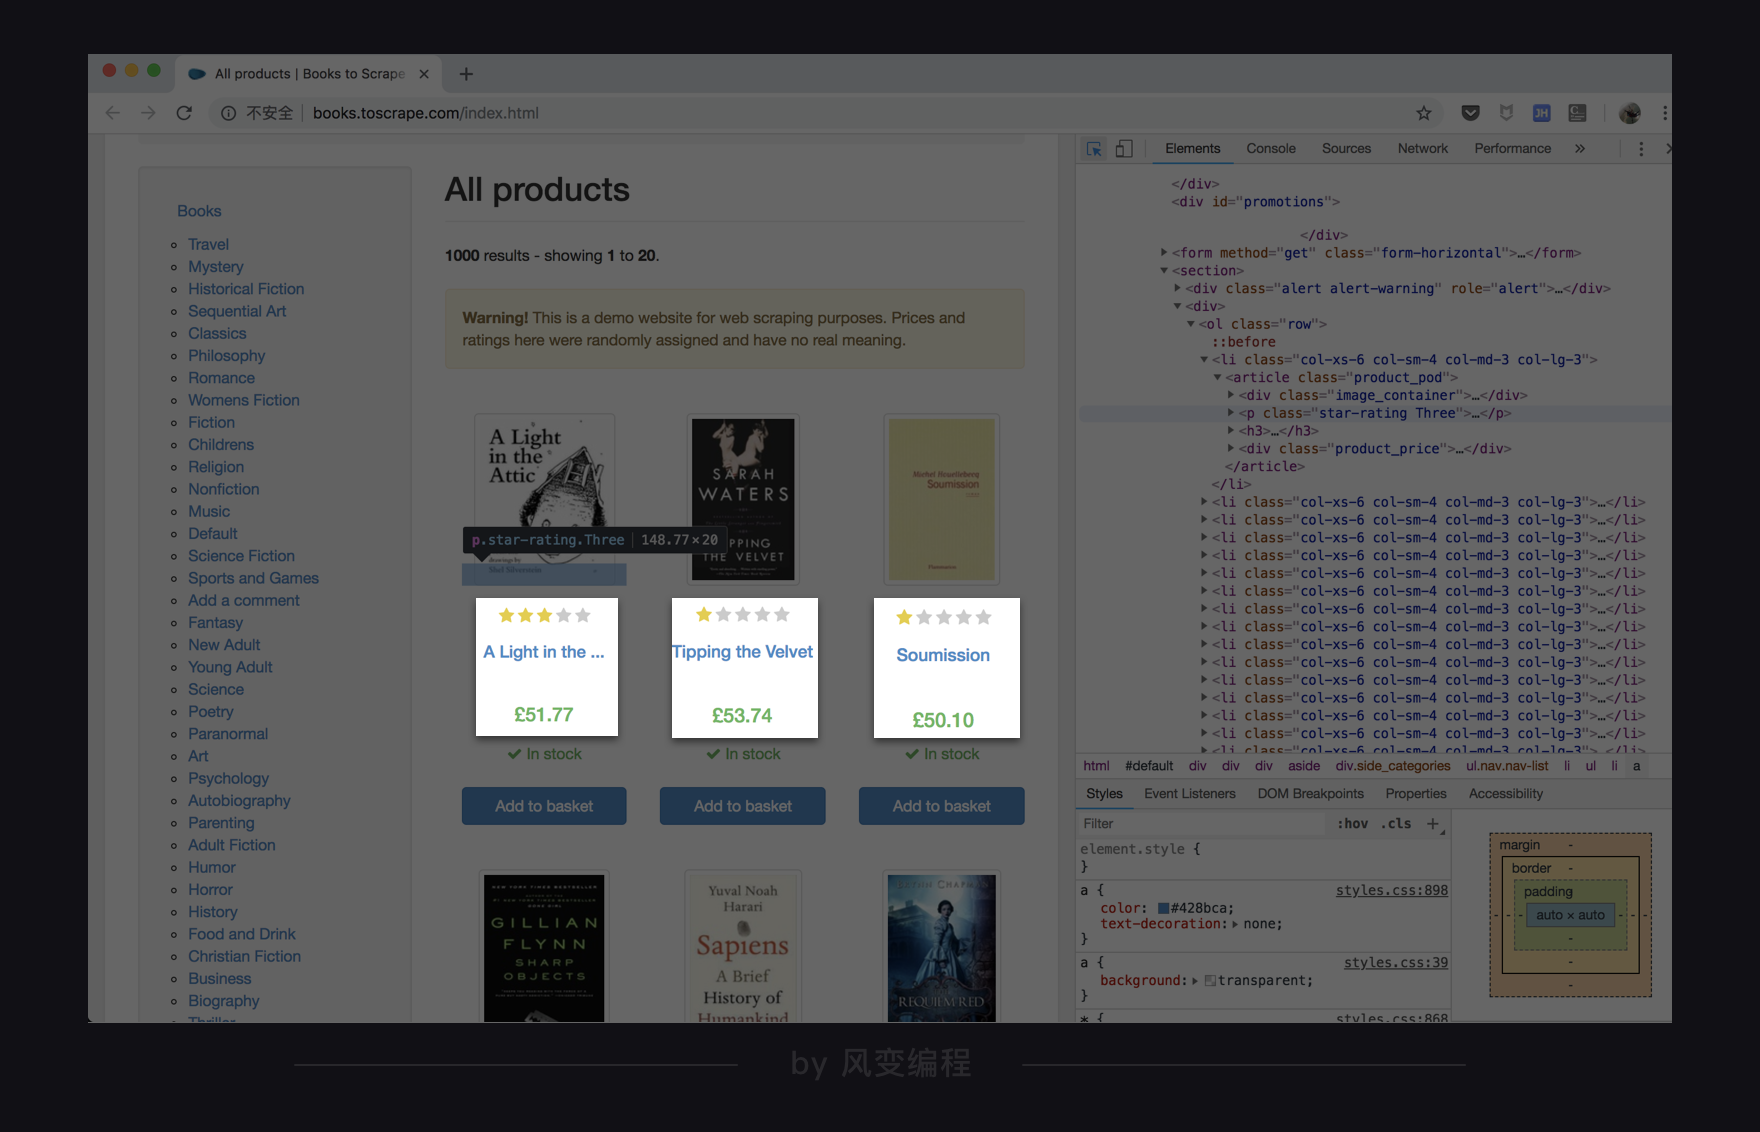Open the Poetry category
This screenshot has width=1760, height=1132.
[211, 712]
